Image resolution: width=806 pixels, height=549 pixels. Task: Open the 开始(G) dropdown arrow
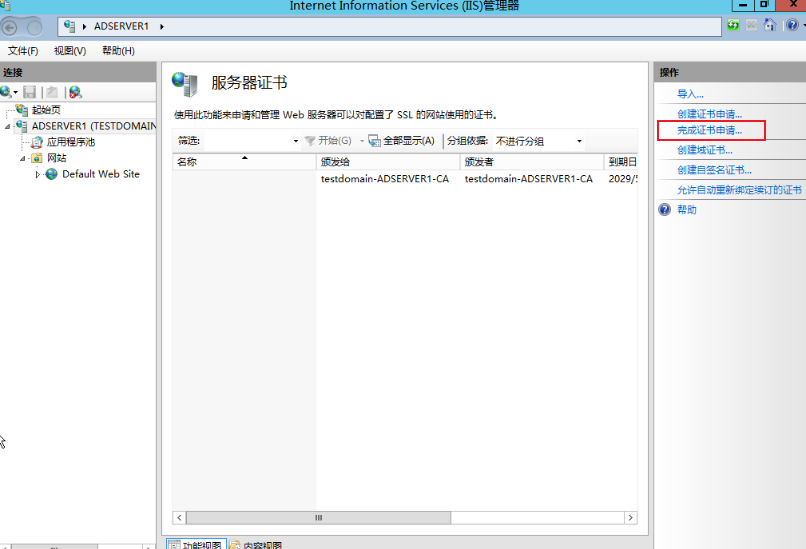(361, 141)
